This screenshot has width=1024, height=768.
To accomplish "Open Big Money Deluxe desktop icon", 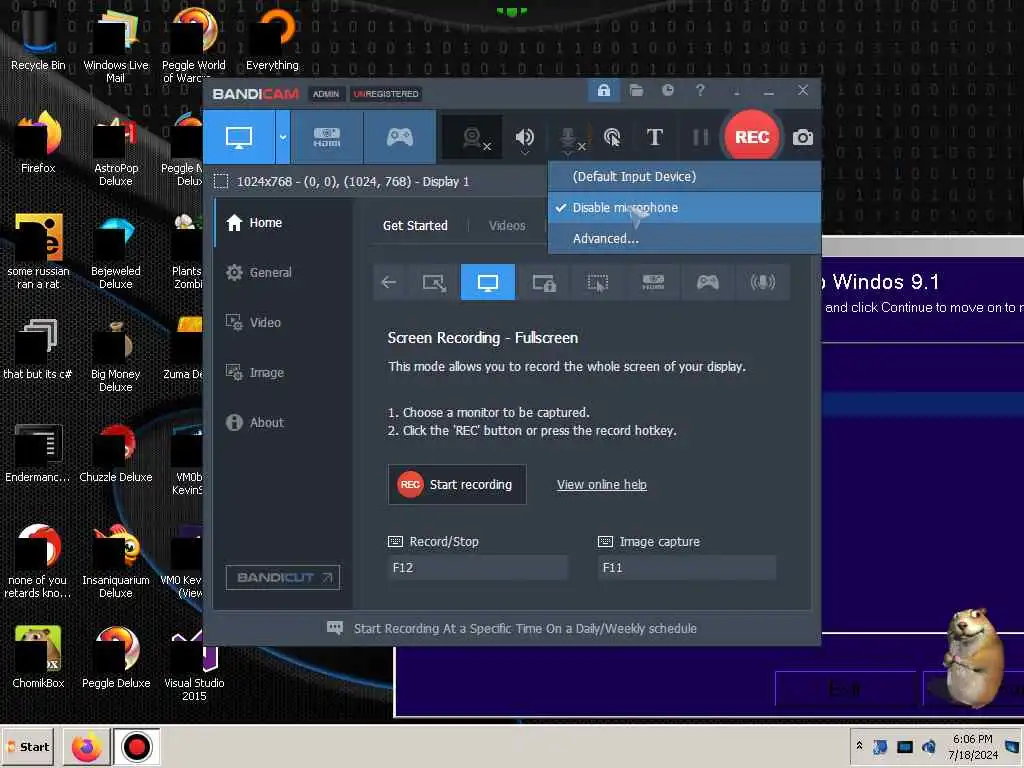I will (x=116, y=355).
